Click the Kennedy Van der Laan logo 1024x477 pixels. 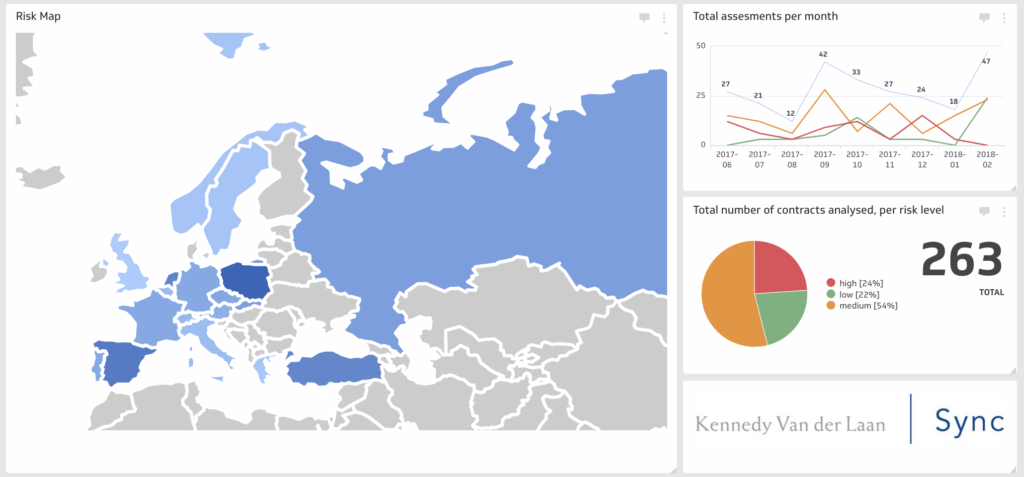tap(790, 424)
